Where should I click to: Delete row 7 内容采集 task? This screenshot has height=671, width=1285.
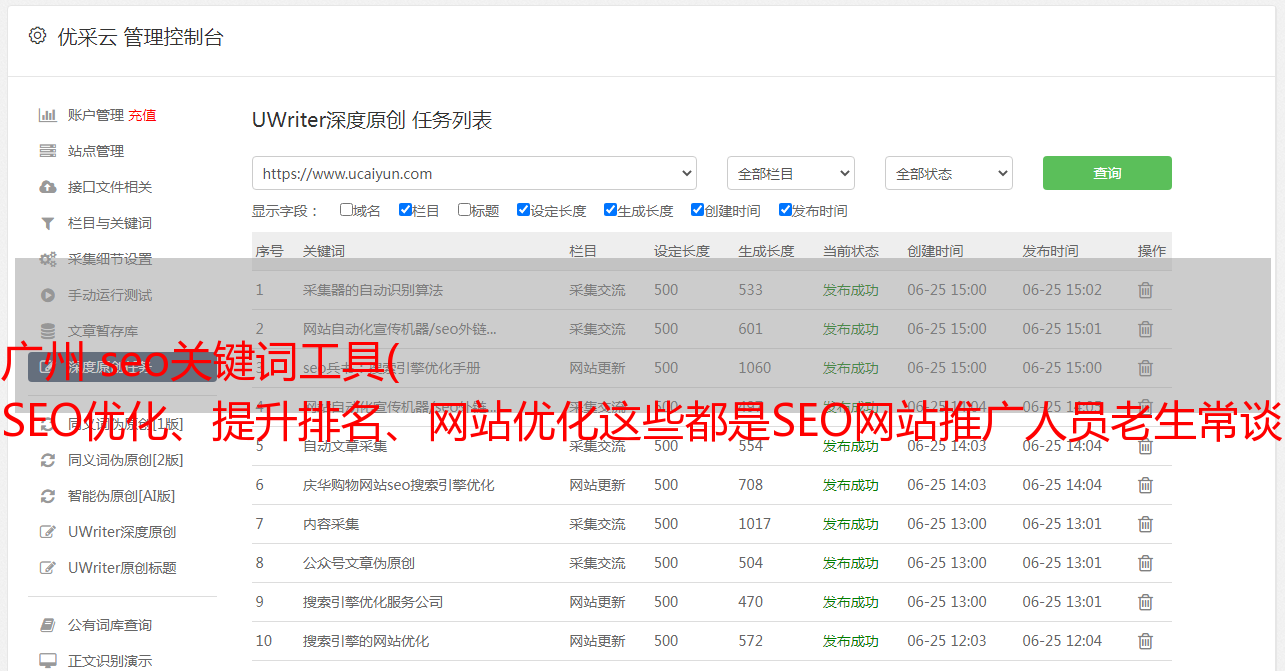pyautogui.click(x=1146, y=524)
